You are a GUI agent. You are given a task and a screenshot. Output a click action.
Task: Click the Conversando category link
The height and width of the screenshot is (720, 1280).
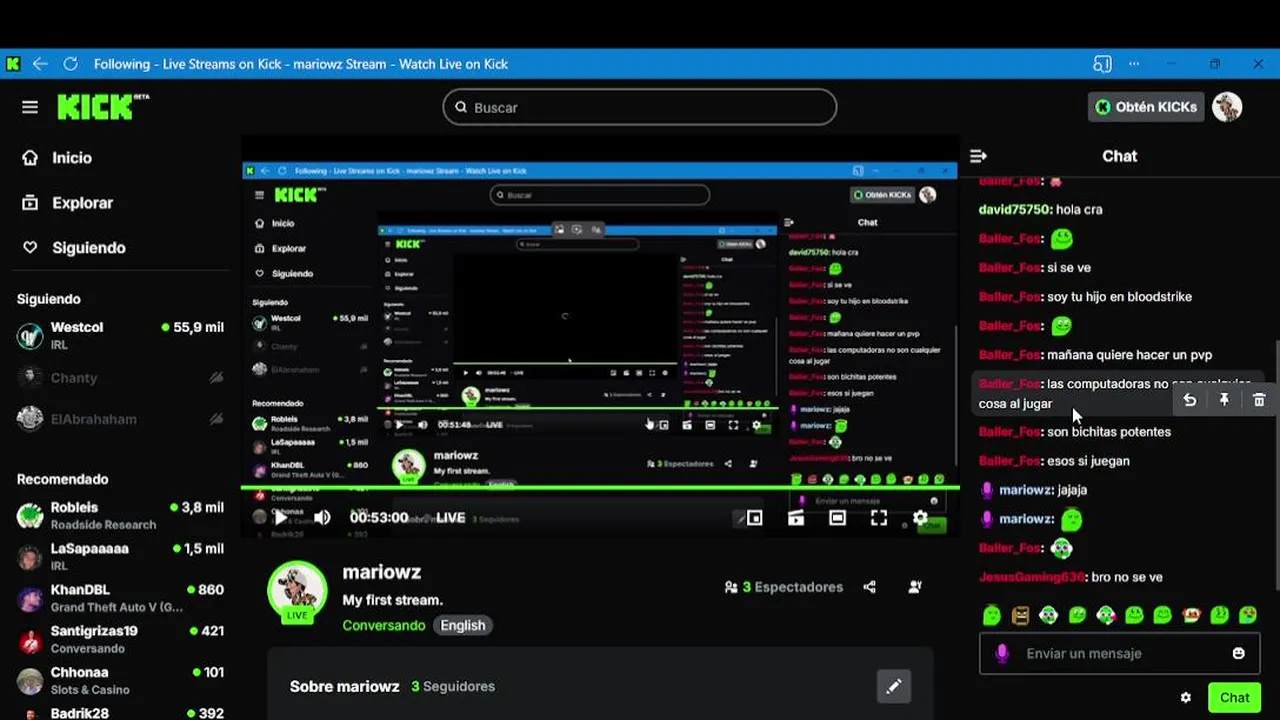pos(384,625)
